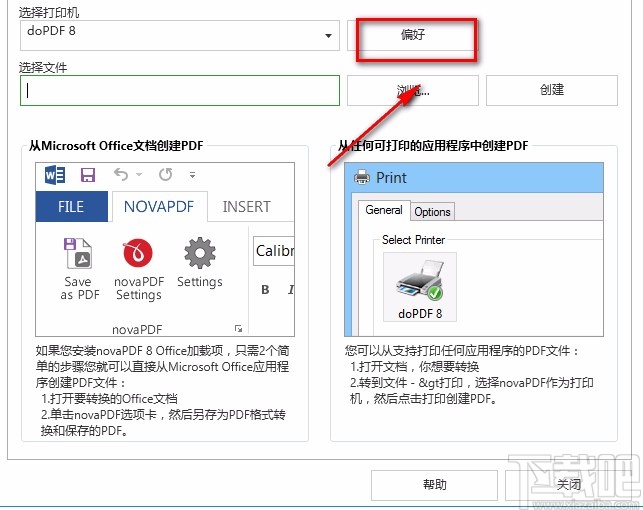Viewport: 643px width, 510px height.
Task: Open the quick access toolbar customize arrow
Action: [192, 175]
